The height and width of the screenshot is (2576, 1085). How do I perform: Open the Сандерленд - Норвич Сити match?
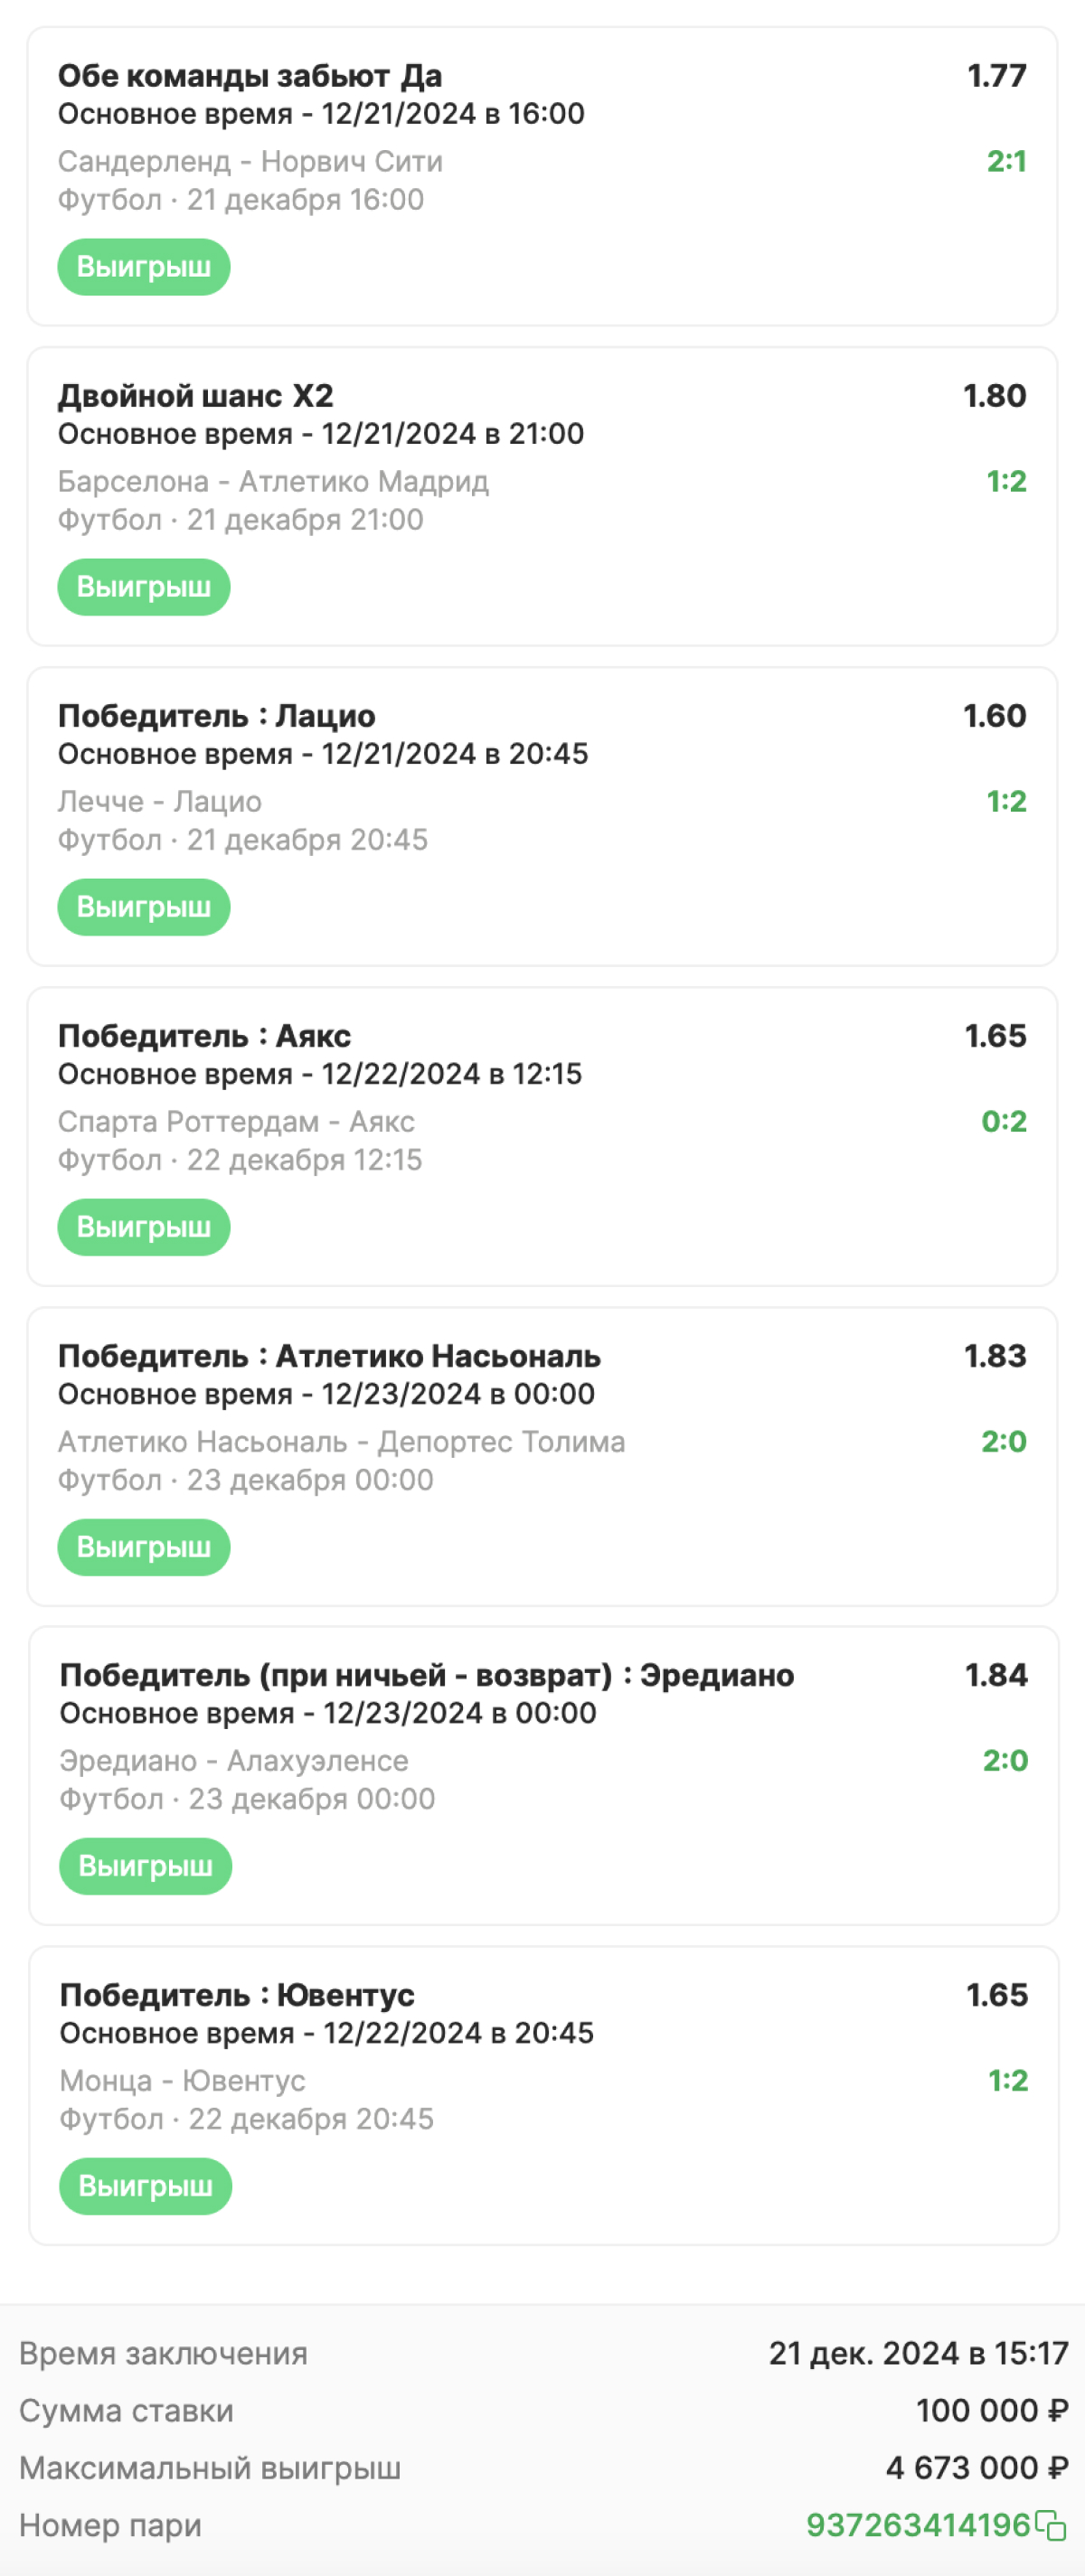250,161
